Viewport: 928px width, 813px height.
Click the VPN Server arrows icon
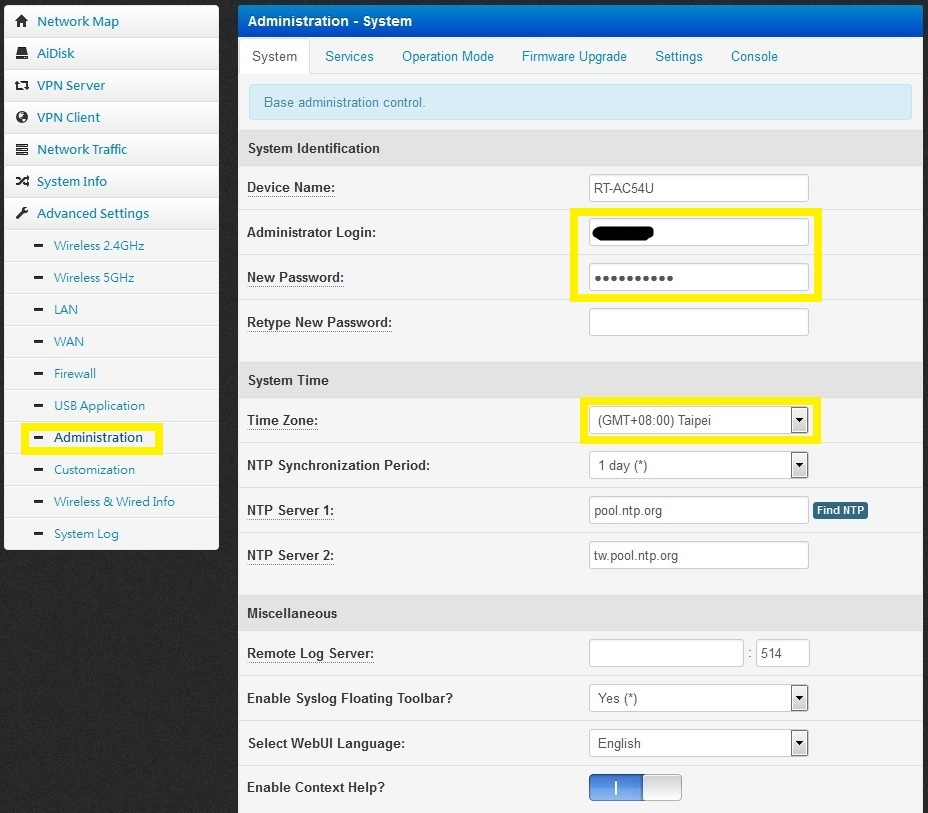tap(22, 85)
